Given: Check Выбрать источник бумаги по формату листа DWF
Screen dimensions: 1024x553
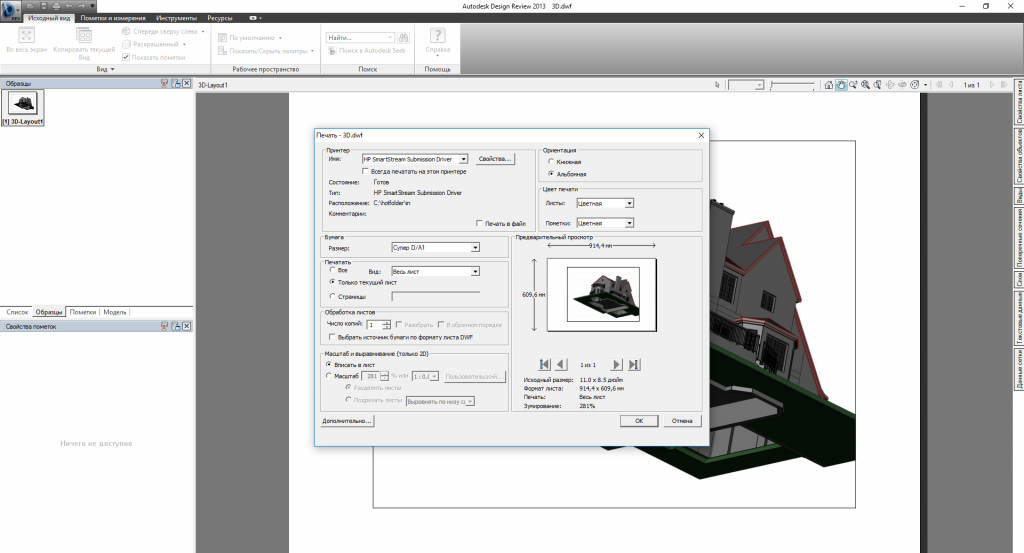Looking at the screenshot, I should coord(332,337).
